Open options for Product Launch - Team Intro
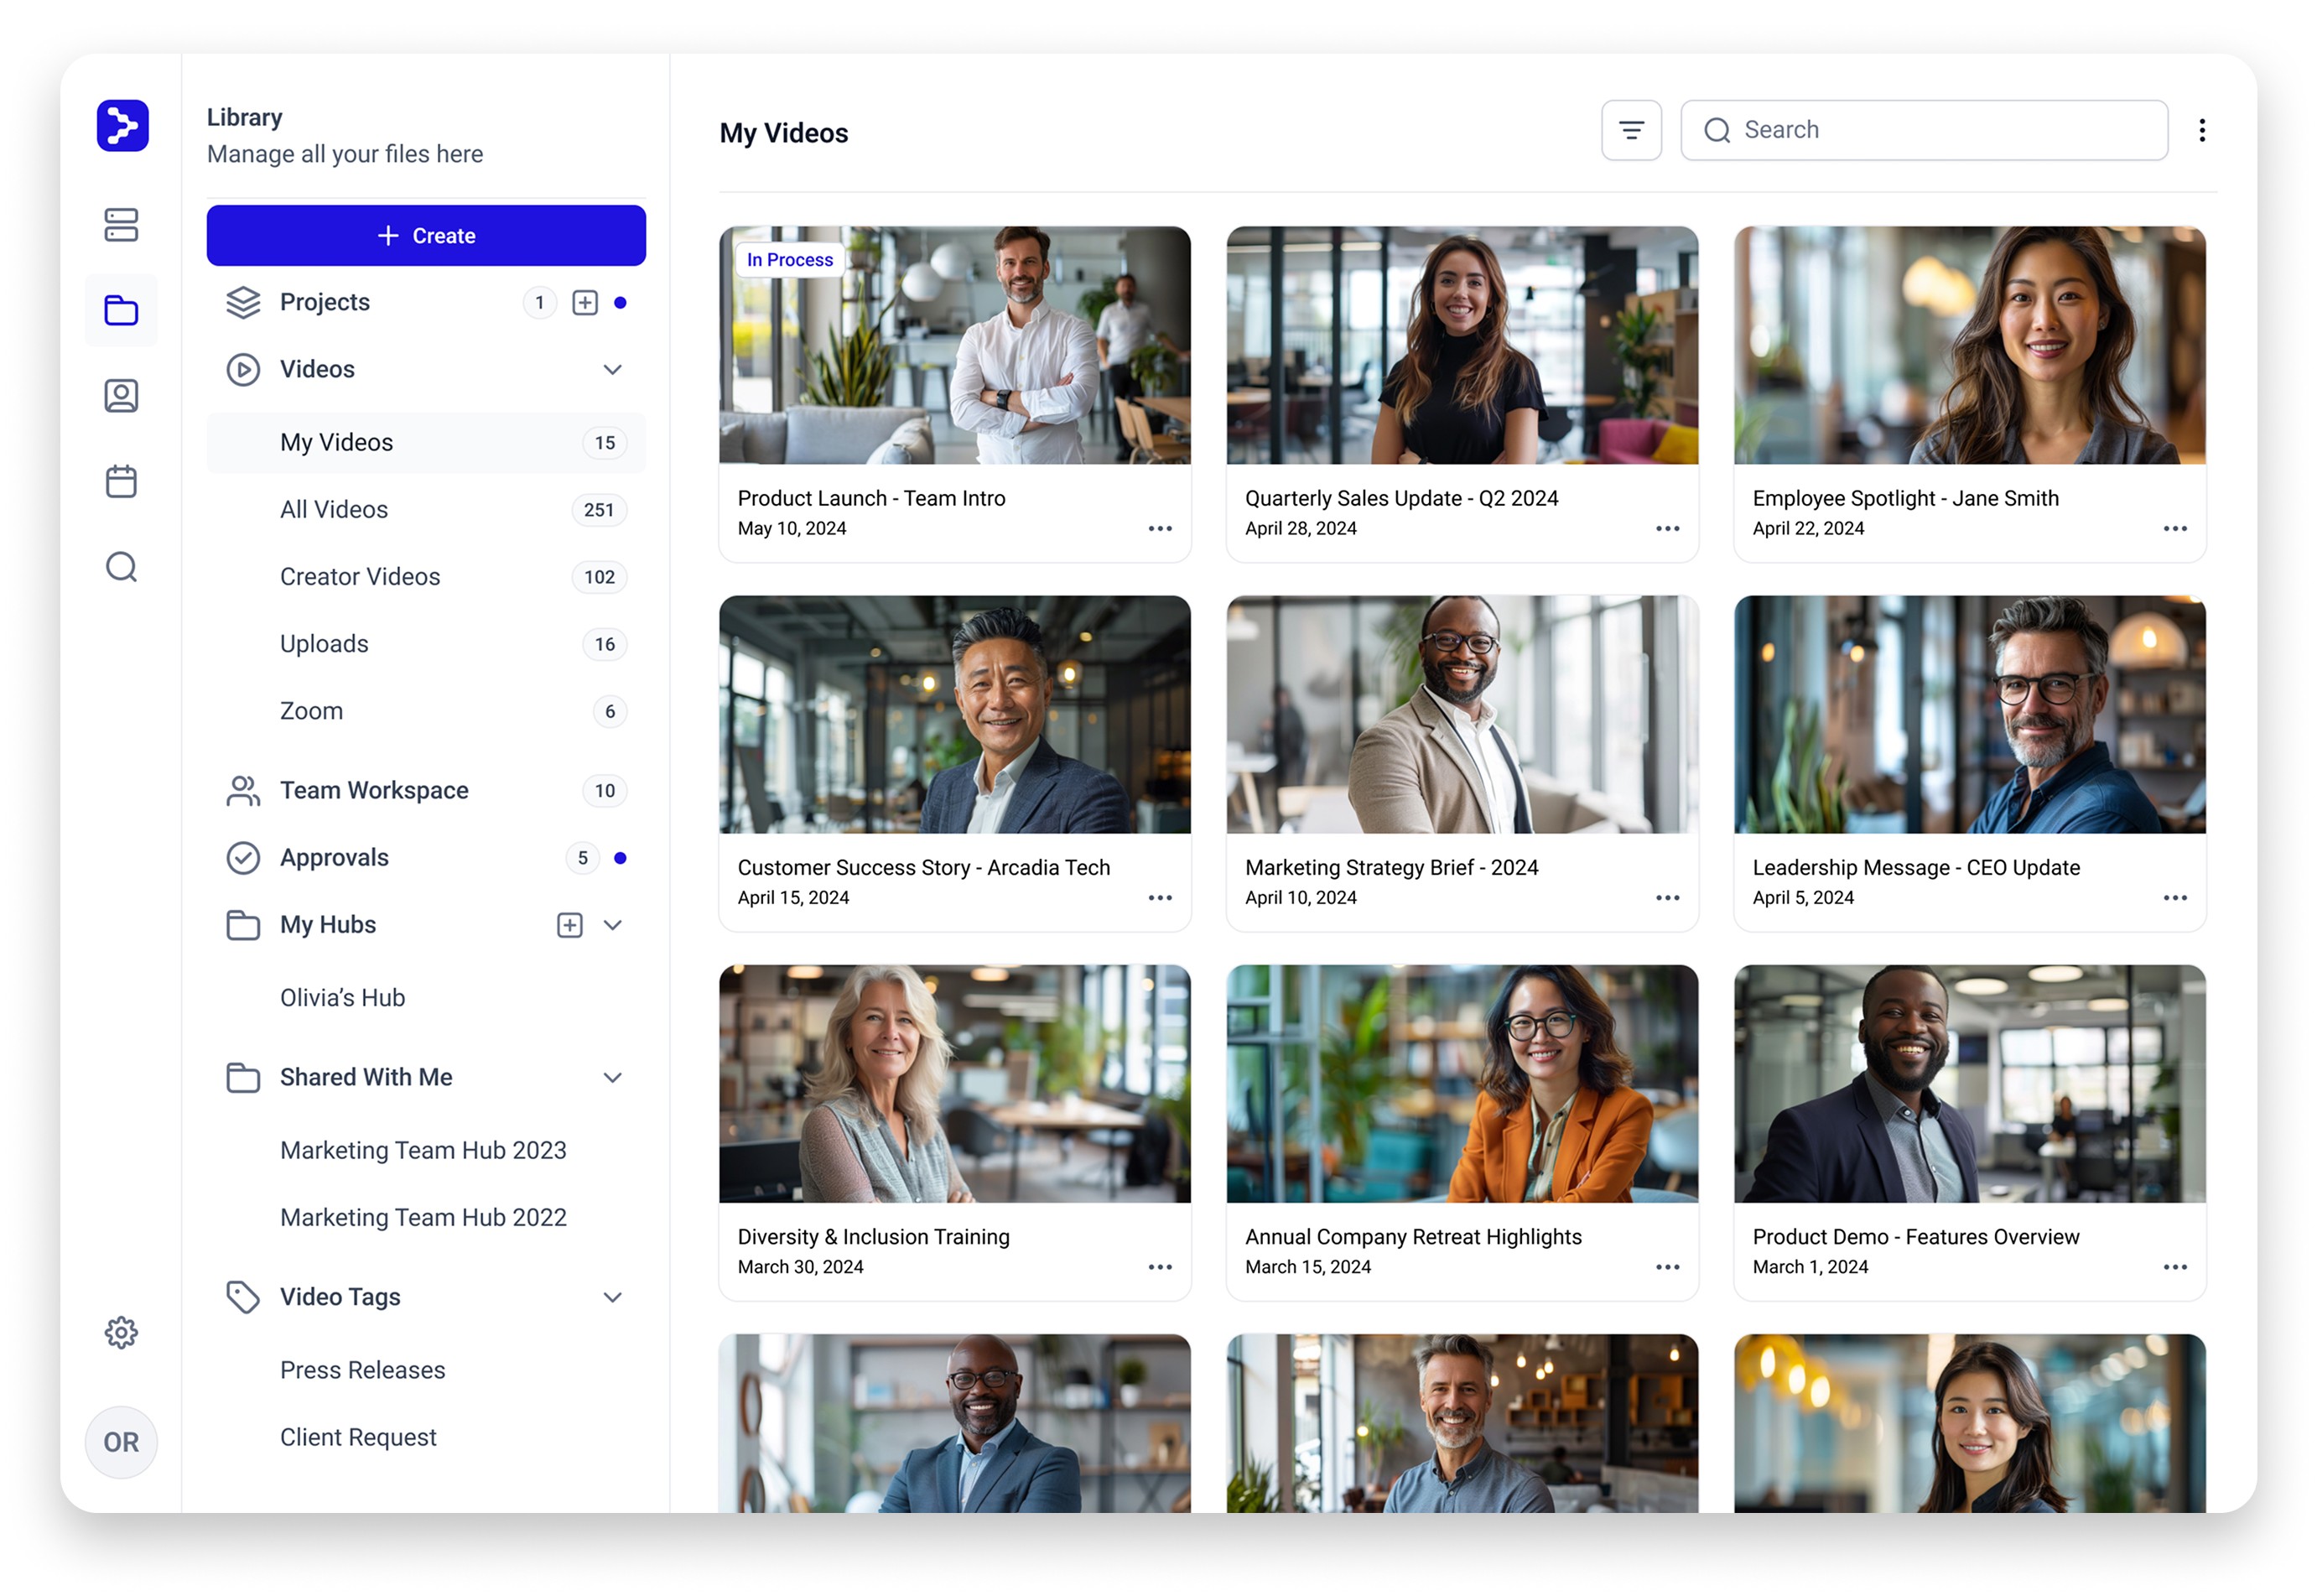 coord(1159,528)
